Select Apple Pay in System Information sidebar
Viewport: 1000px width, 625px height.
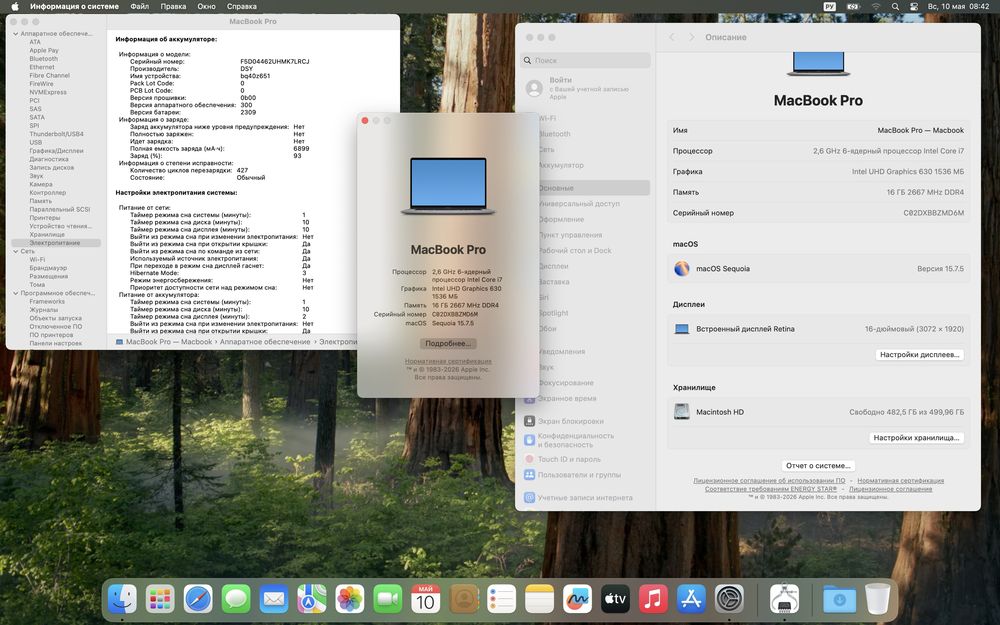point(43,50)
